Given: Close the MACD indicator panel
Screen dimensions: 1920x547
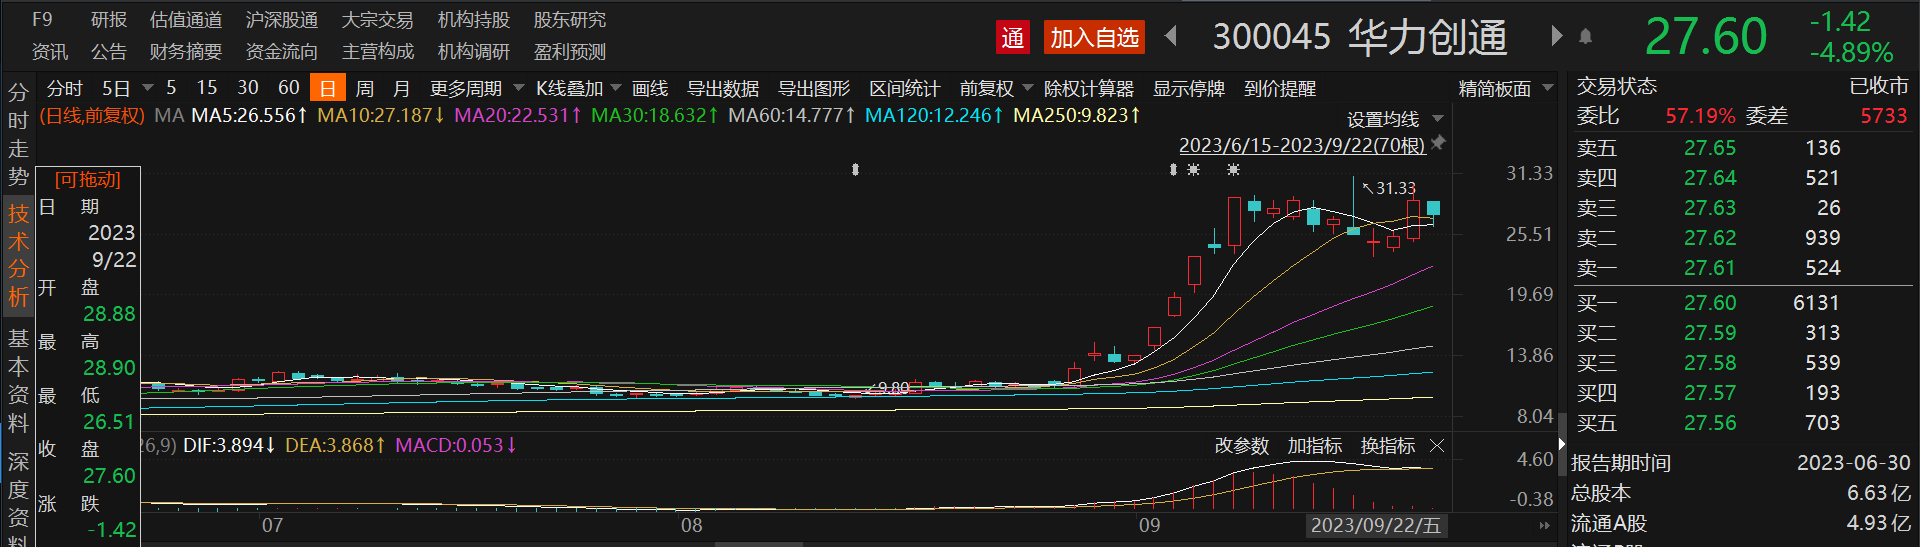Looking at the screenshot, I should pos(1437,445).
